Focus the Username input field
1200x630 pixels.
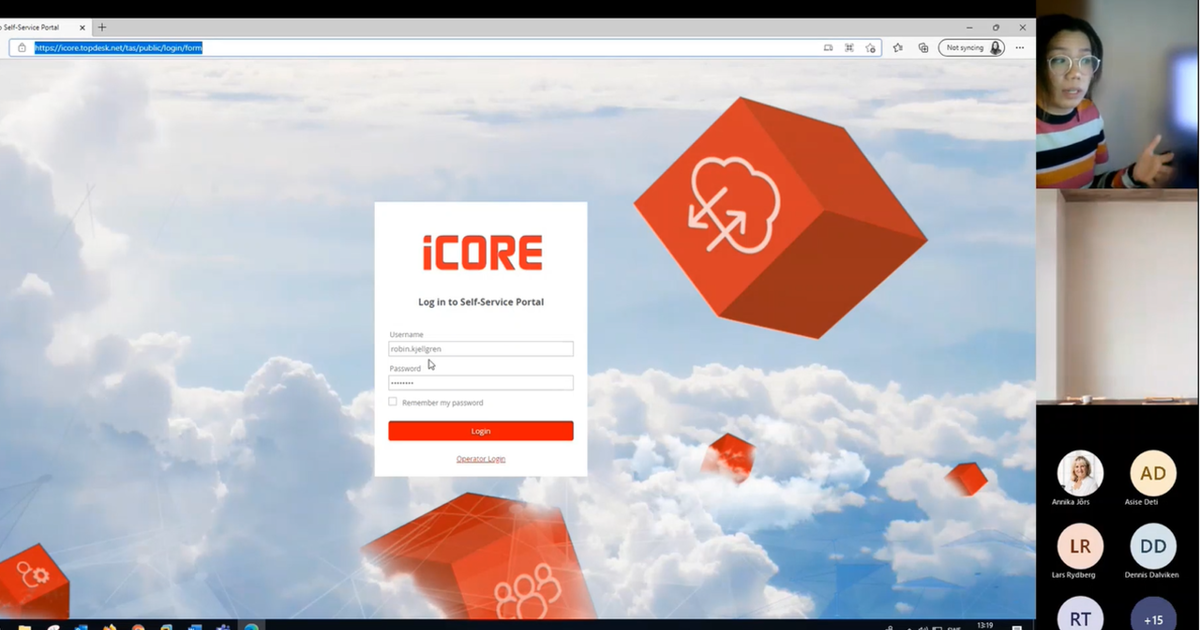(x=481, y=349)
